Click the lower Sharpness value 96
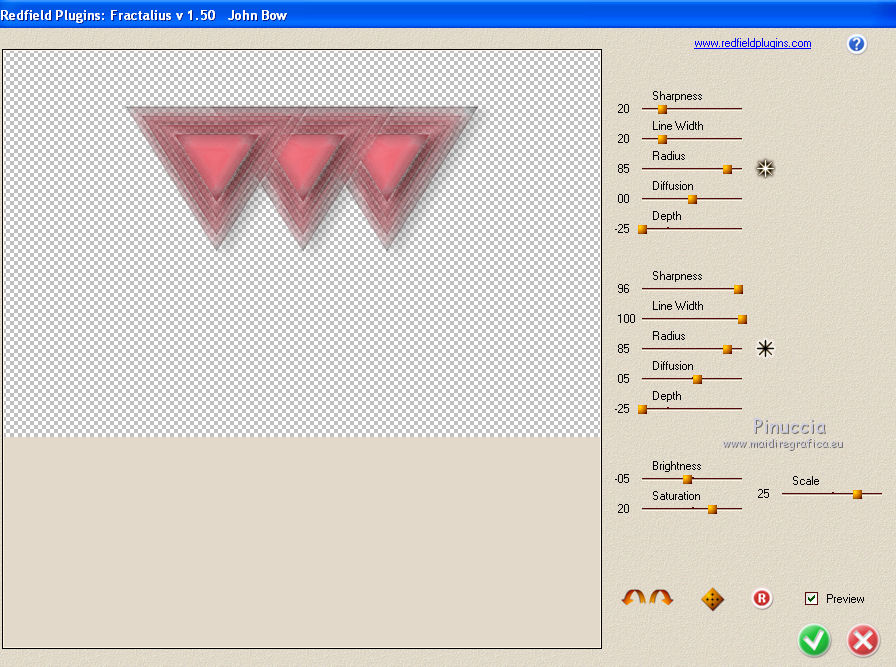Viewport: 896px width, 667px height. click(x=623, y=289)
